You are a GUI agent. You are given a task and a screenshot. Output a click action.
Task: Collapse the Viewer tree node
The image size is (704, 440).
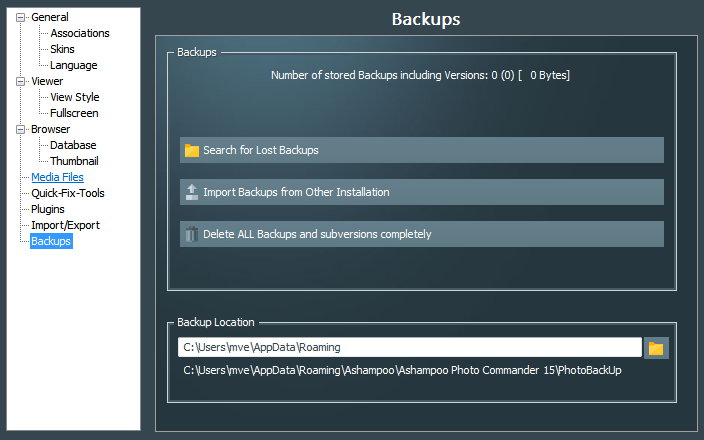(21, 81)
